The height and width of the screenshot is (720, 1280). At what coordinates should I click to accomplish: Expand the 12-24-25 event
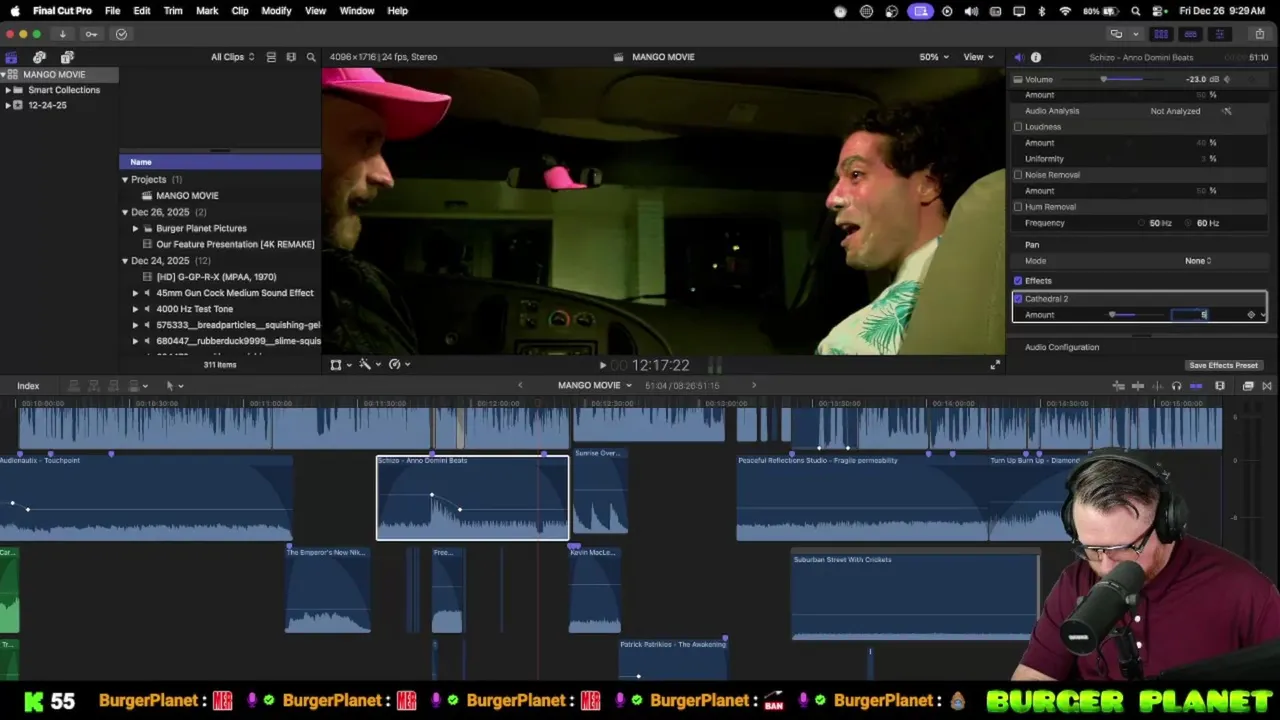[8, 105]
